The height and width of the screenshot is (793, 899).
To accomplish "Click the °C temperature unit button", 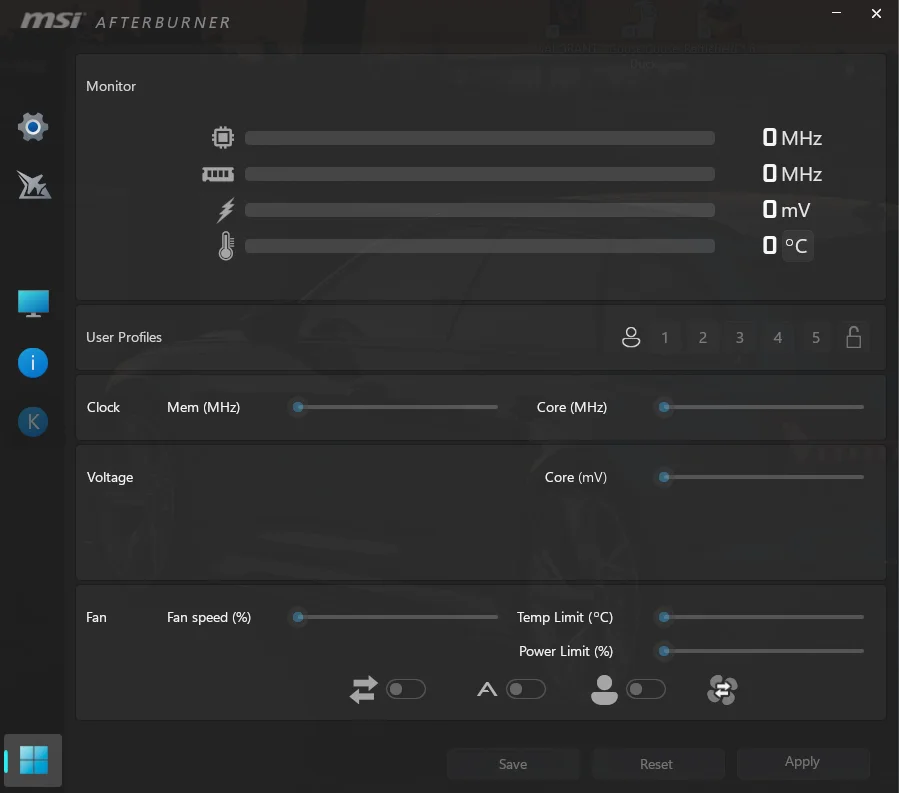I will (797, 246).
